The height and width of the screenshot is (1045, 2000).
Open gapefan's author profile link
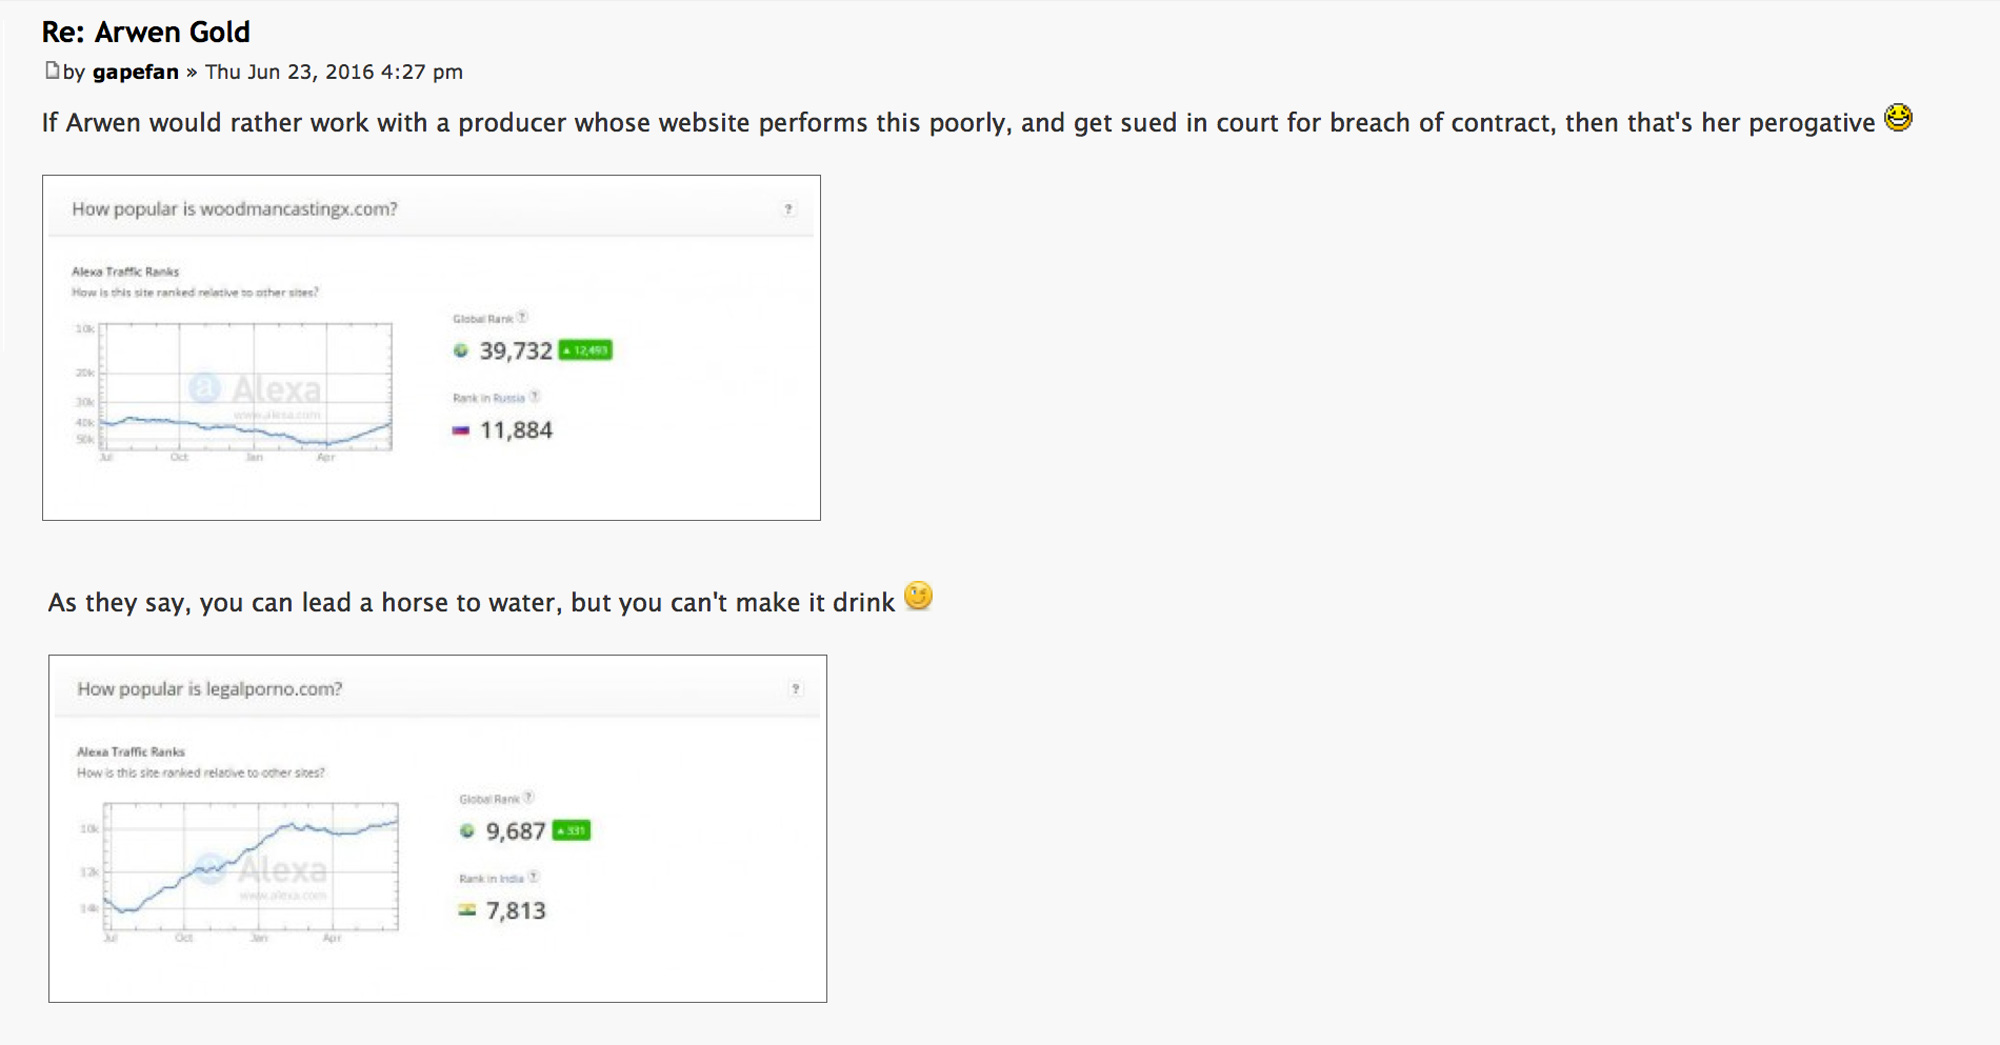coord(135,72)
